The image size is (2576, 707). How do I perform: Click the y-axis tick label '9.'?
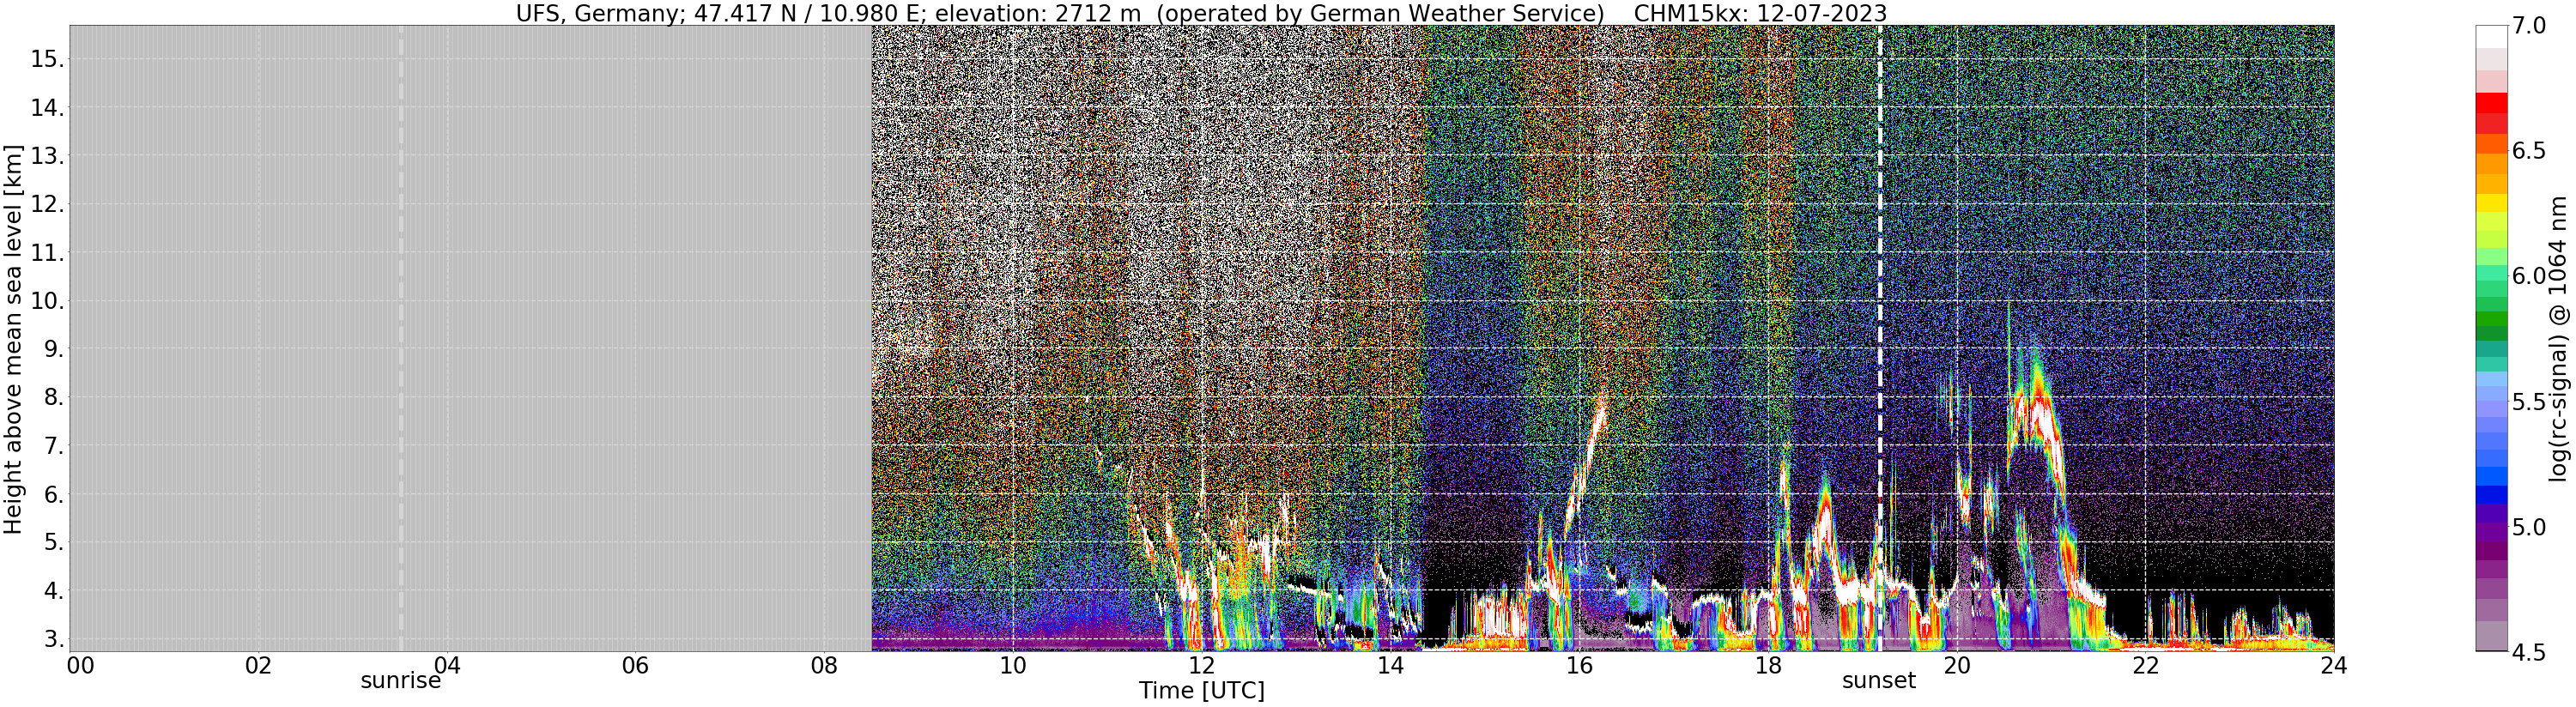[54, 350]
